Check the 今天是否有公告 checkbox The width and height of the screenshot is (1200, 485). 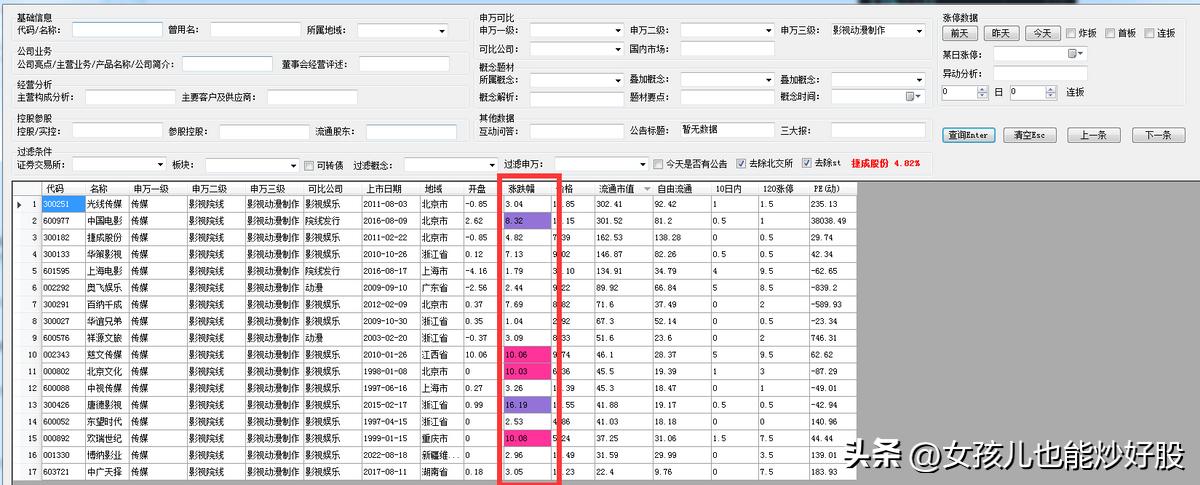(x=658, y=164)
